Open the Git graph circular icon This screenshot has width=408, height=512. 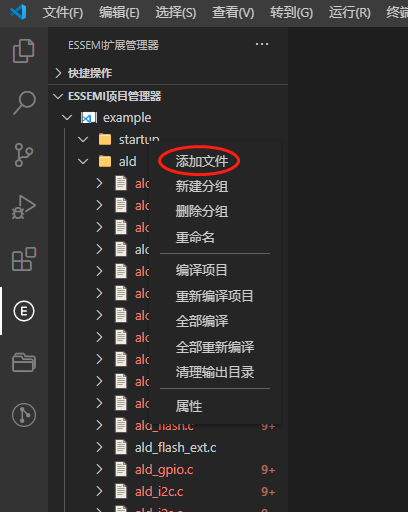tap(24, 415)
